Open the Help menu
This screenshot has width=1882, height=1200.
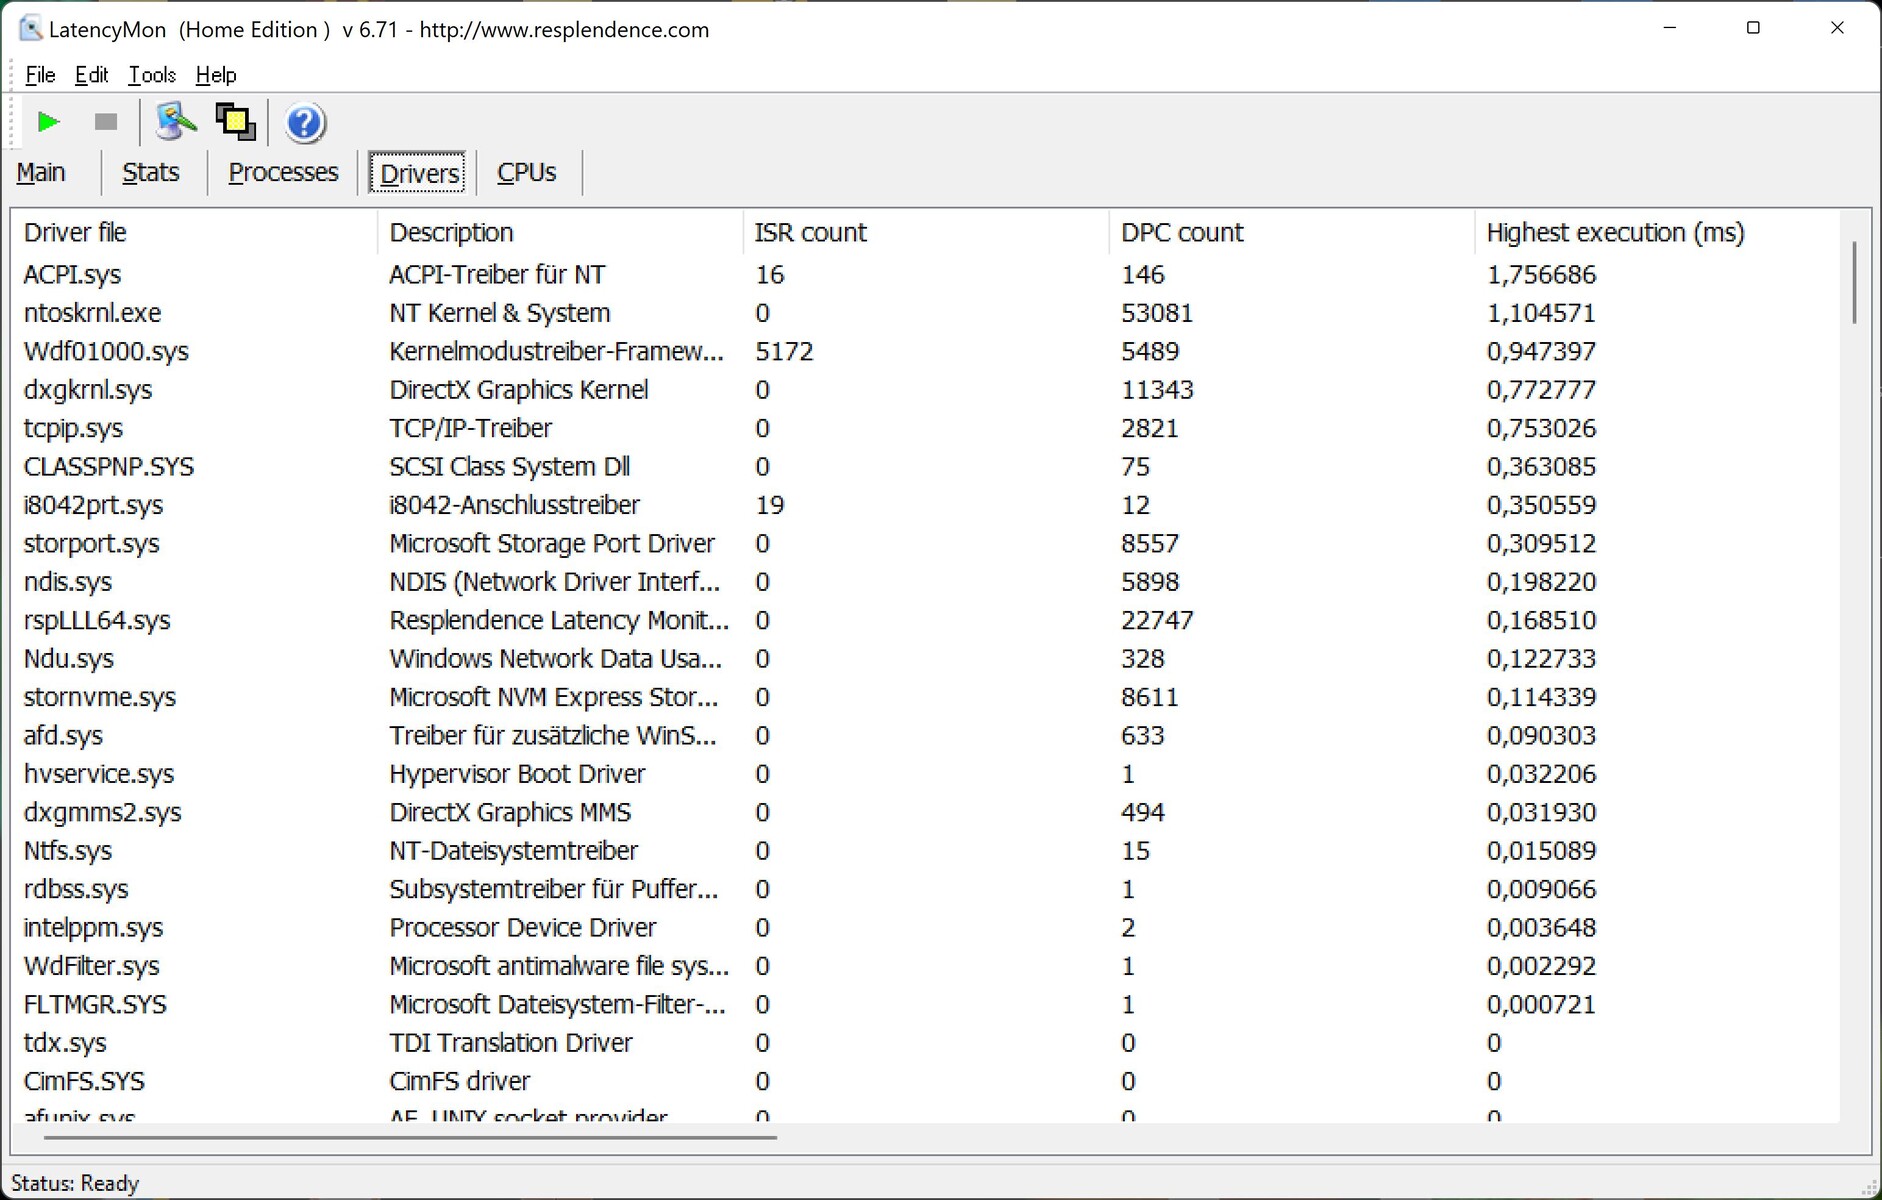[216, 75]
